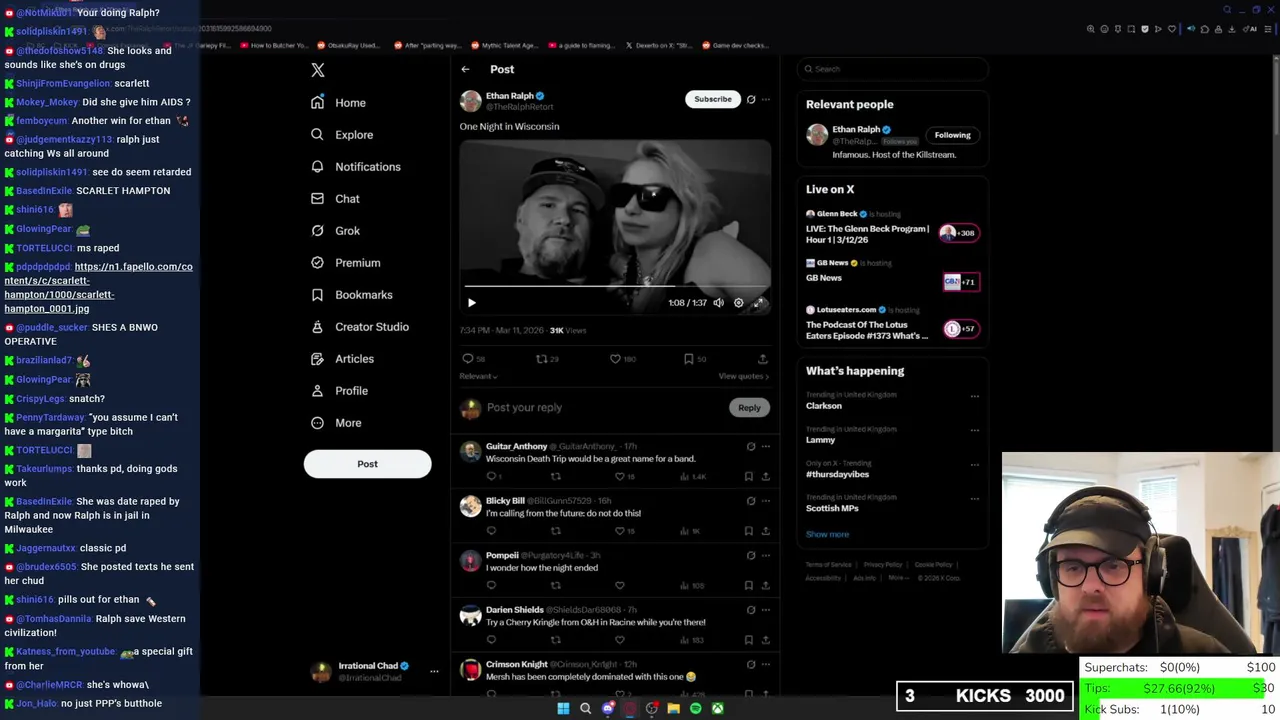Open taskbar search icon

pyautogui.click(x=586, y=709)
